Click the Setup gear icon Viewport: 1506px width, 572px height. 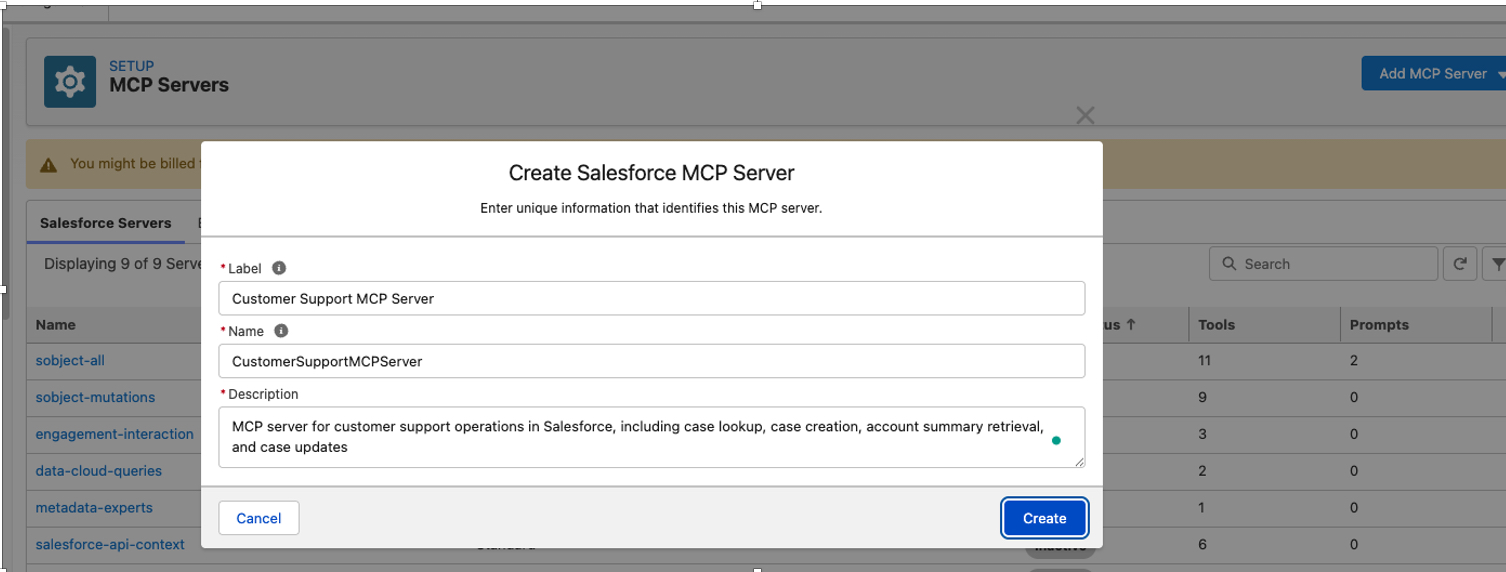click(x=70, y=81)
